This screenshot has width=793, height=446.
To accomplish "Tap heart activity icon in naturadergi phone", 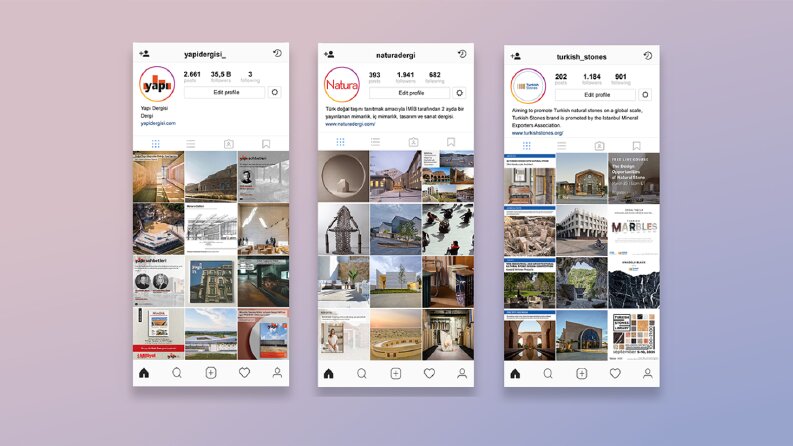I will [x=429, y=374].
